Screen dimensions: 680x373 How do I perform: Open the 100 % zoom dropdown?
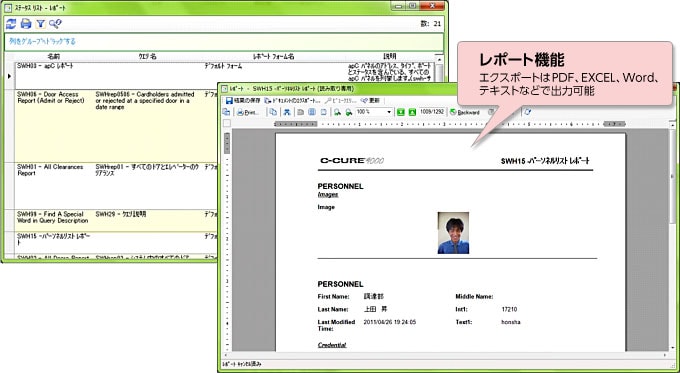point(374,112)
